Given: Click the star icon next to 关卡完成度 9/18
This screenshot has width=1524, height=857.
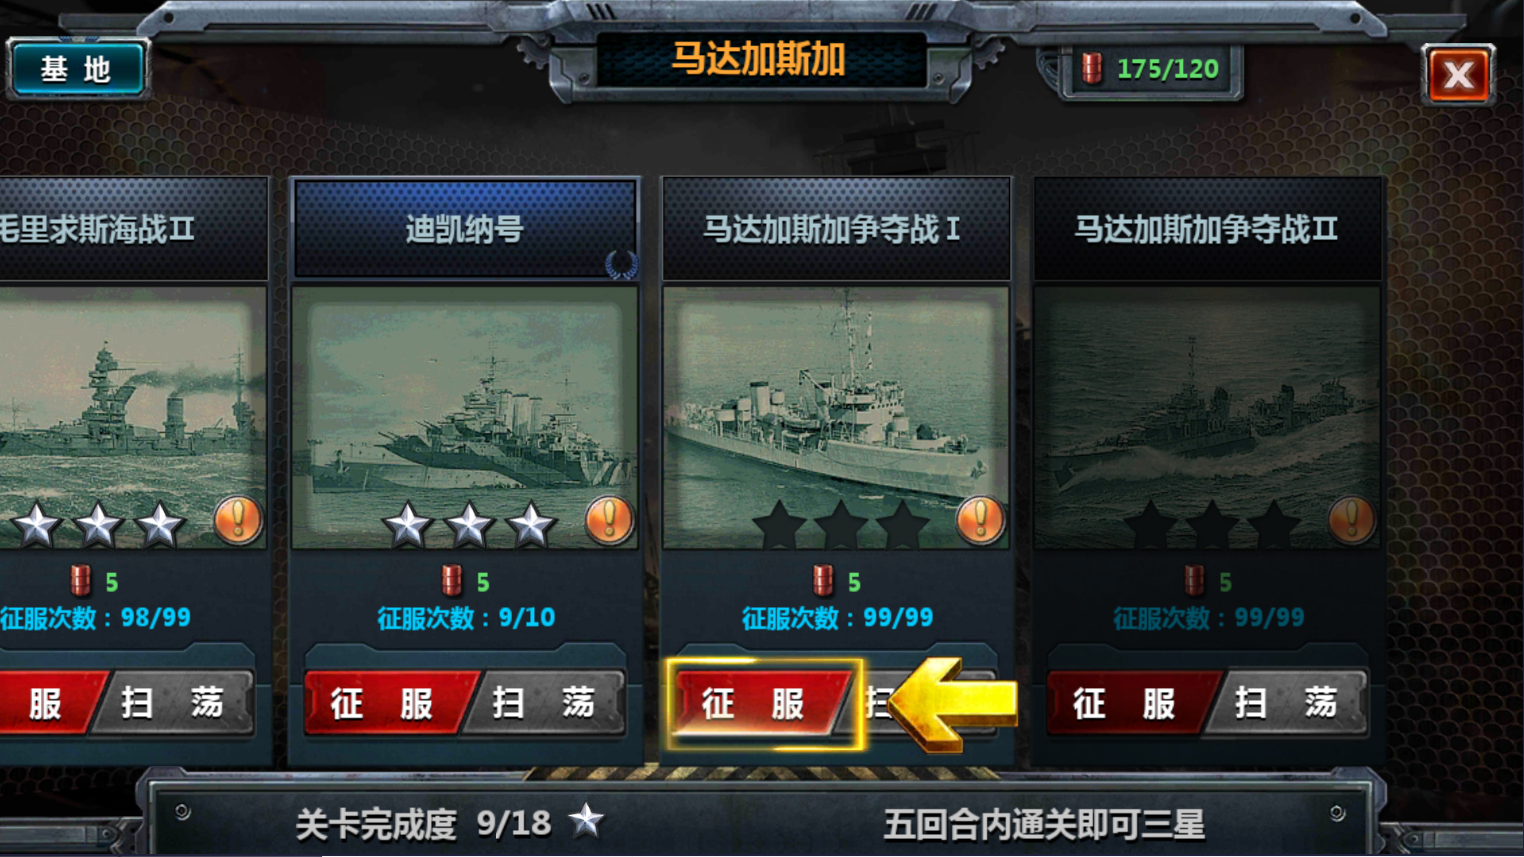Looking at the screenshot, I should pos(587,821).
